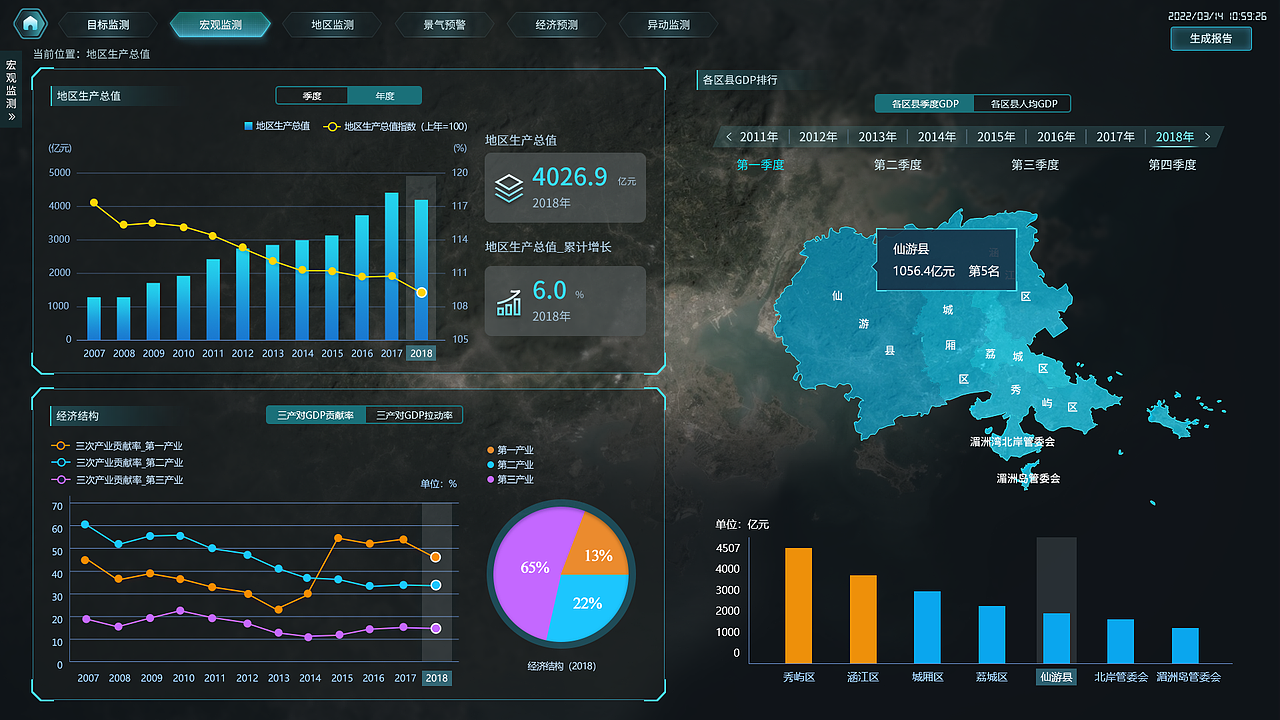Viewport: 1280px width, 720px height.
Task: Select 2018 on economic structure axis
Action: [436, 678]
